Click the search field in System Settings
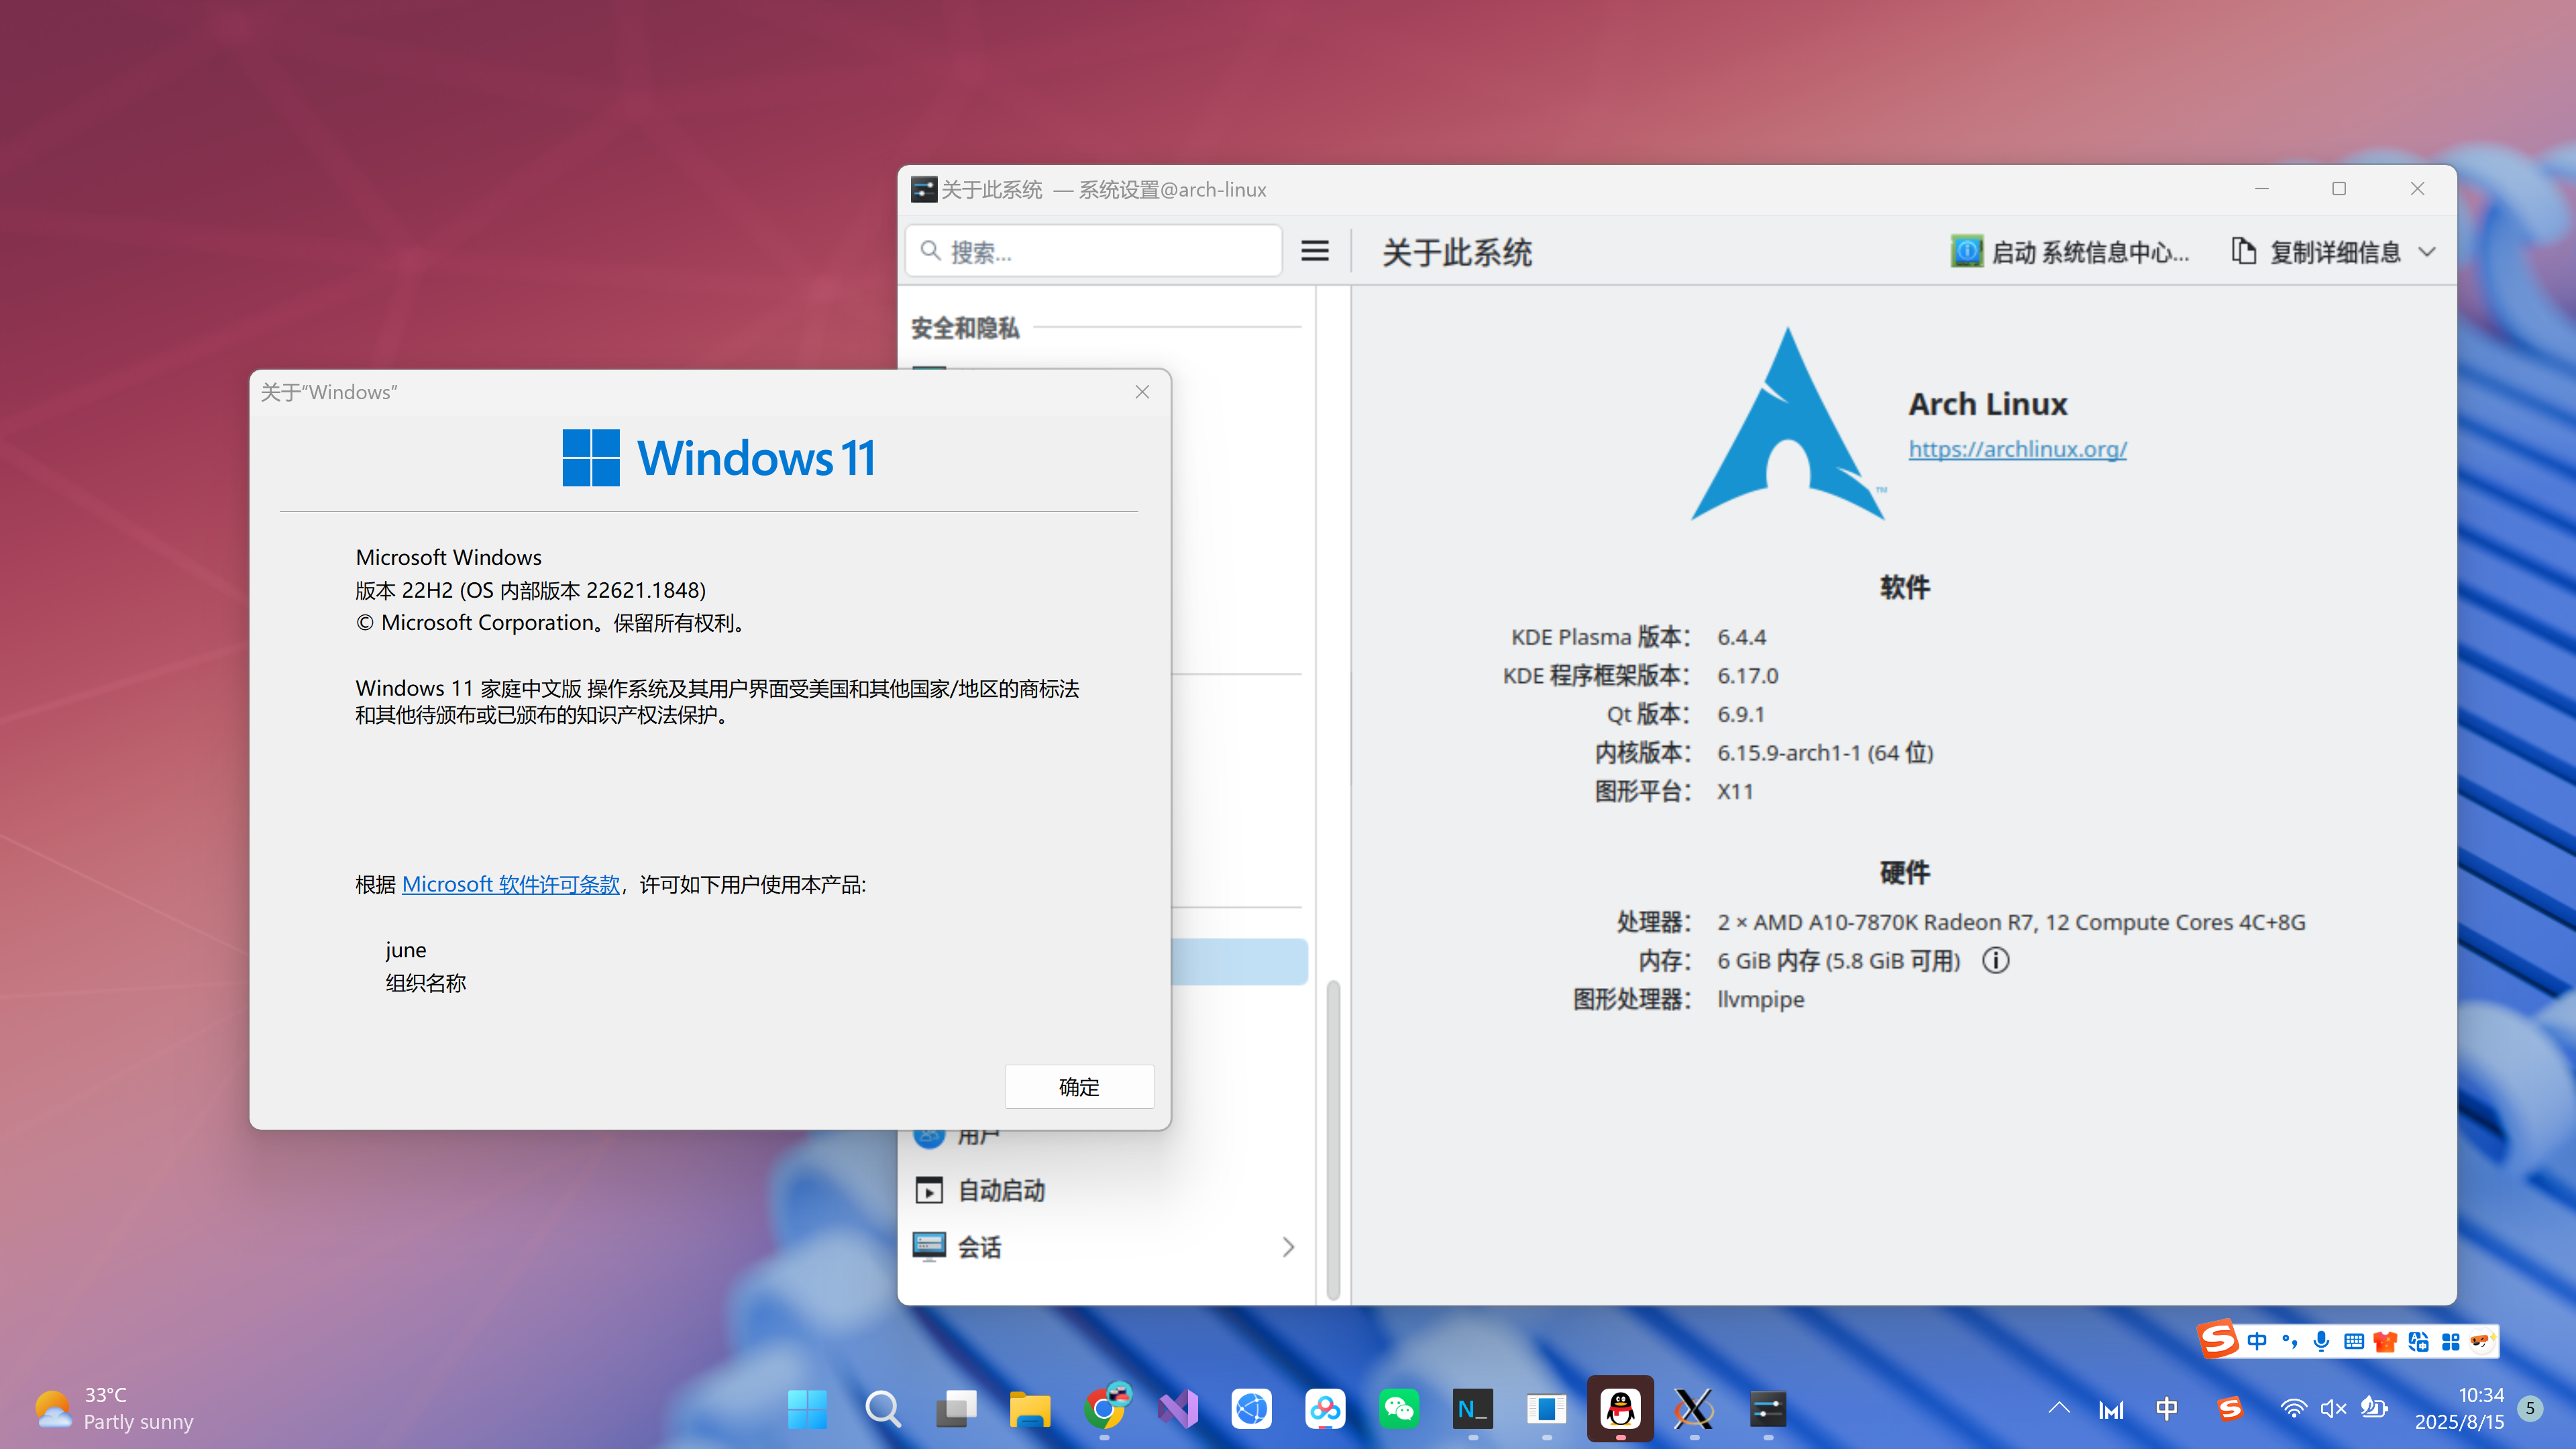This screenshot has height=1449, width=2576. click(1094, 251)
